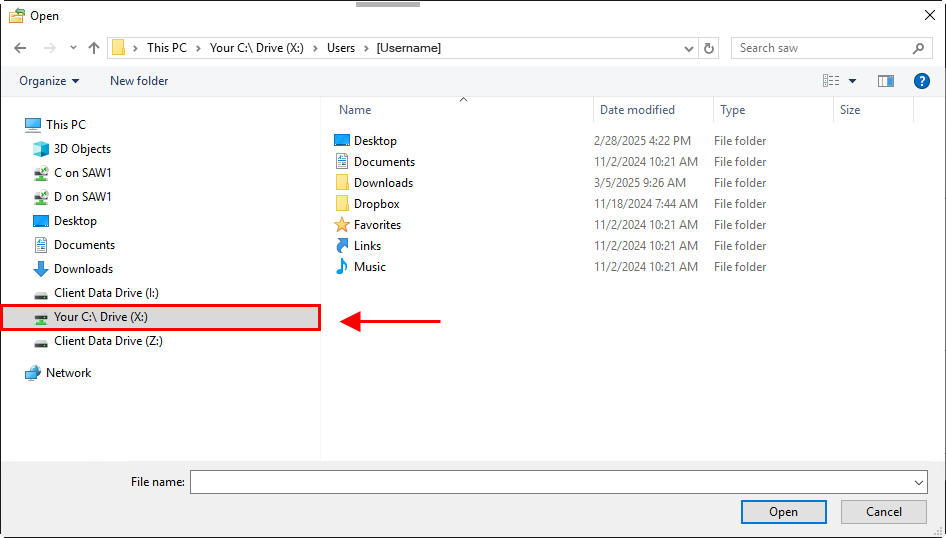946x538 pixels.
Task: Open the File name combo box dropdown
Action: 918,482
